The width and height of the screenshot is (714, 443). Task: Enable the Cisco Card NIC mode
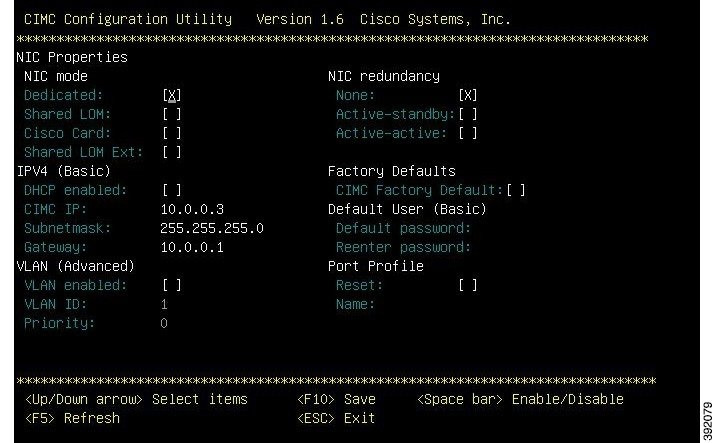(172, 133)
